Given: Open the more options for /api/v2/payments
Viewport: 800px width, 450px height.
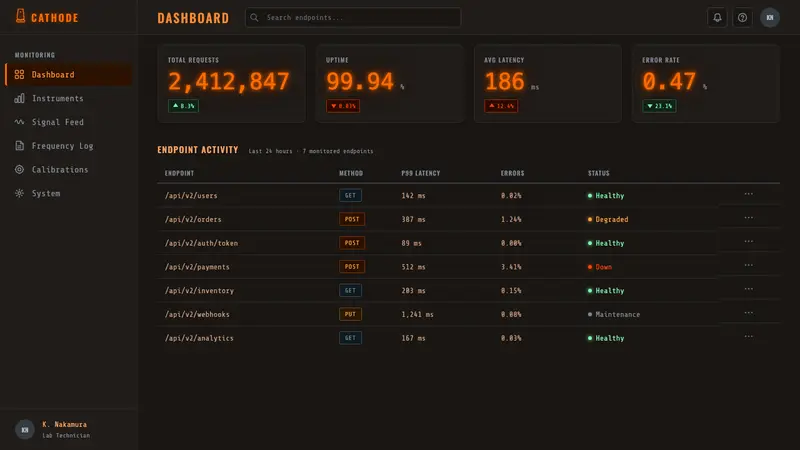Looking at the screenshot, I should [748, 265].
